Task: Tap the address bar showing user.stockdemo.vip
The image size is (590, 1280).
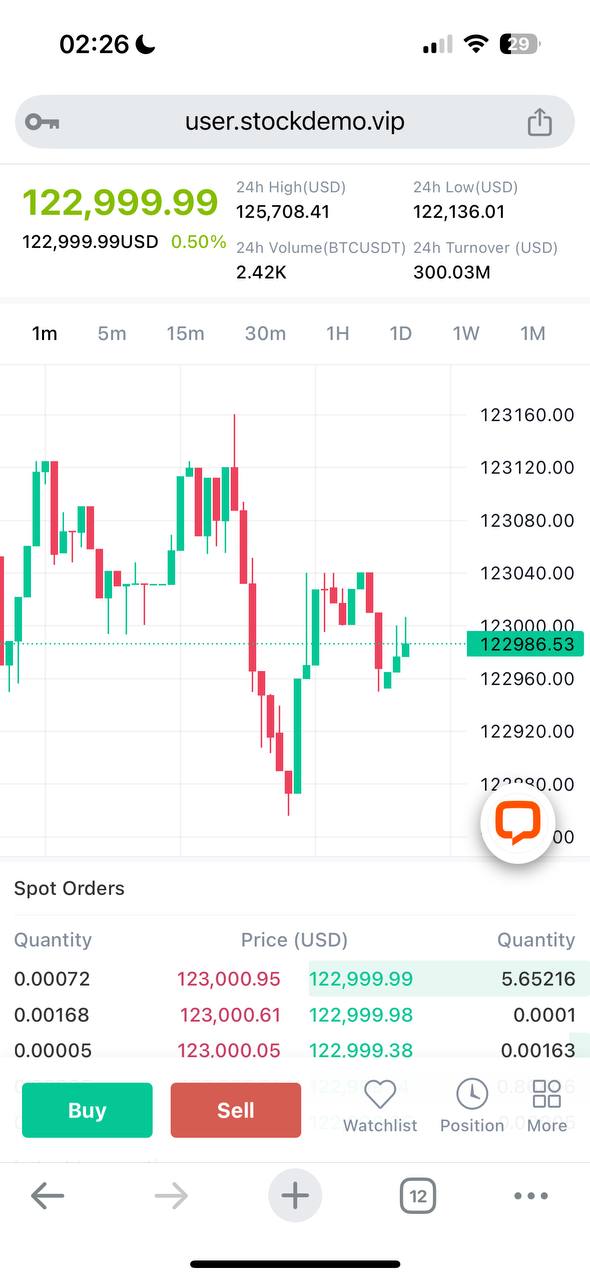Action: point(295,120)
